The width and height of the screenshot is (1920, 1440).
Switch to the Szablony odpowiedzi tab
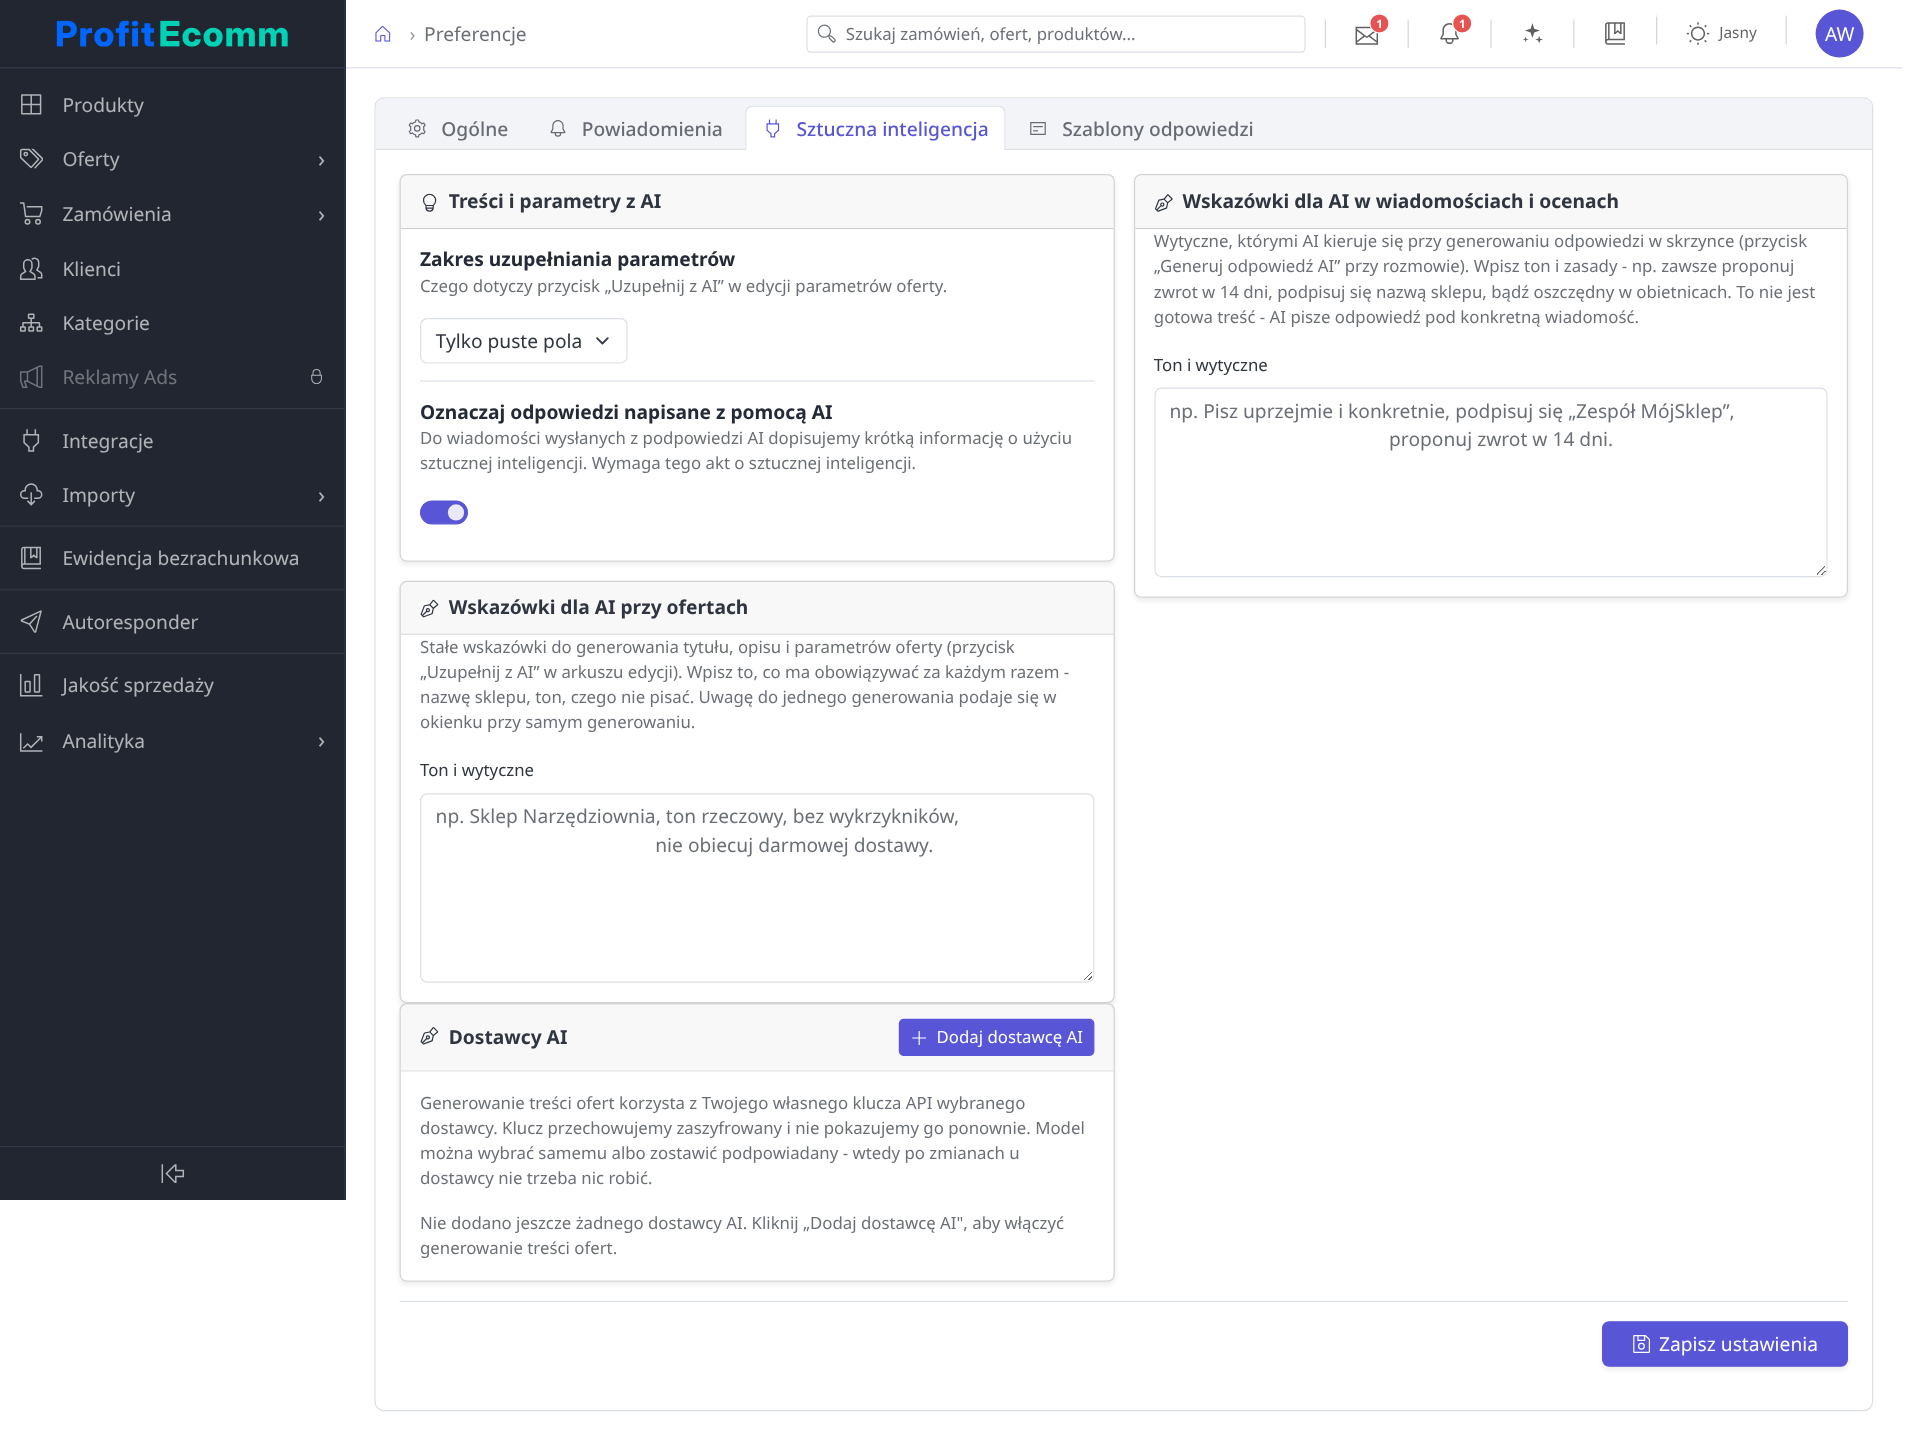click(x=1141, y=129)
